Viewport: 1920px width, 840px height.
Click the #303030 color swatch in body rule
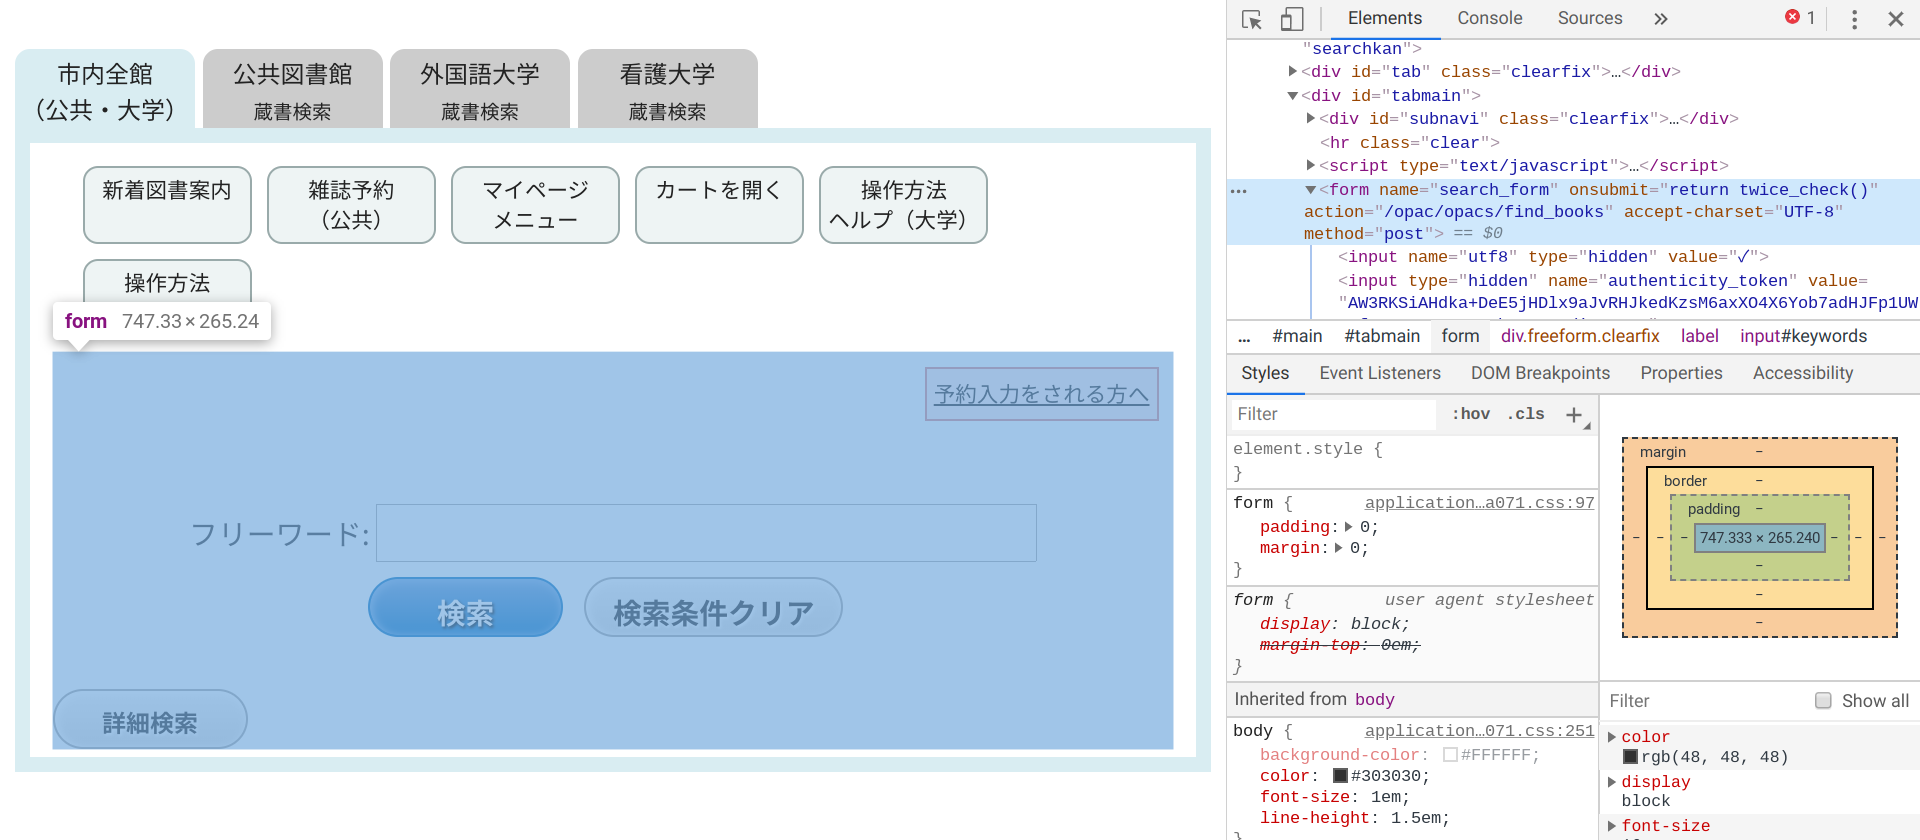coord(1340,776)
